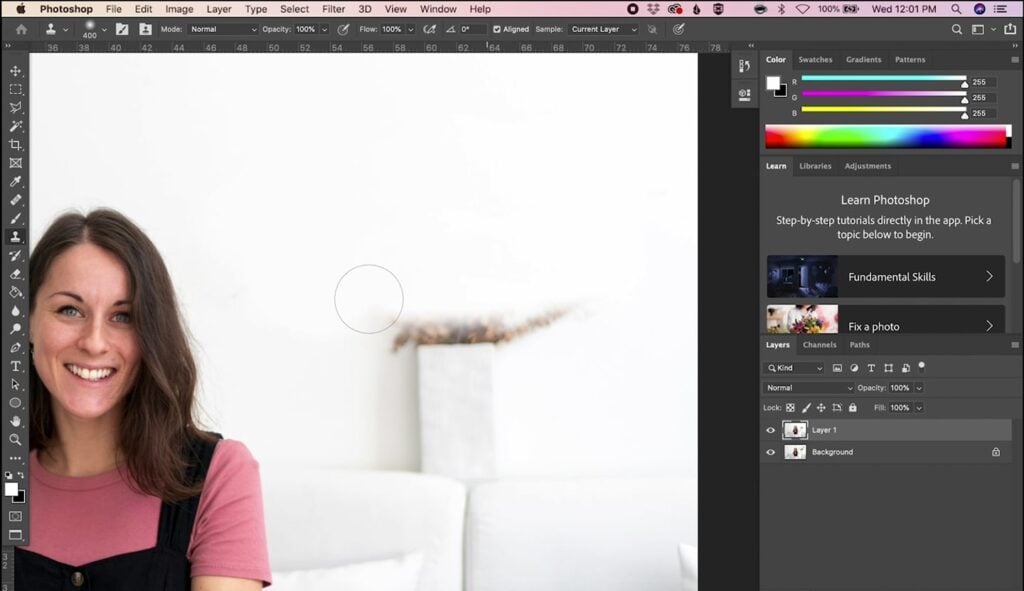Open the Fix a photo tutorial
This screenshot has height=591, width=1024.
click(884, 323)
